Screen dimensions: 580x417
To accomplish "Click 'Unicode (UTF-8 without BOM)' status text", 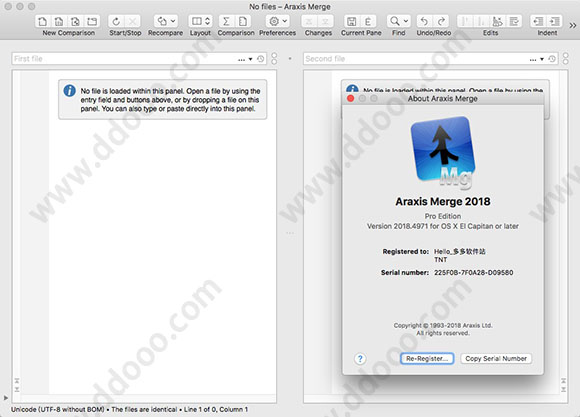I will point(58,409).
